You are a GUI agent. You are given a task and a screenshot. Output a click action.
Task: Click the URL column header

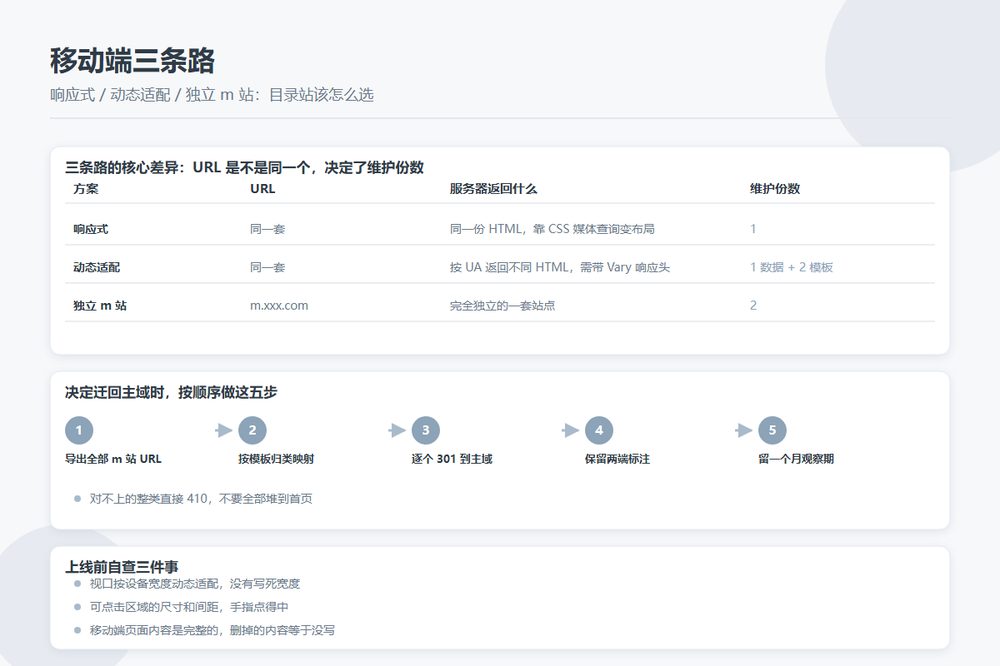pos(263,189)
